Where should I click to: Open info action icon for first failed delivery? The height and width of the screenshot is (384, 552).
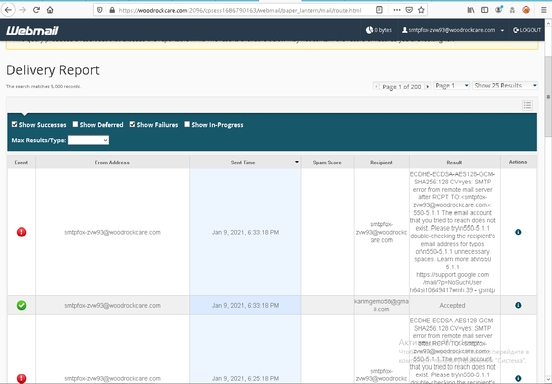(518, 232)
